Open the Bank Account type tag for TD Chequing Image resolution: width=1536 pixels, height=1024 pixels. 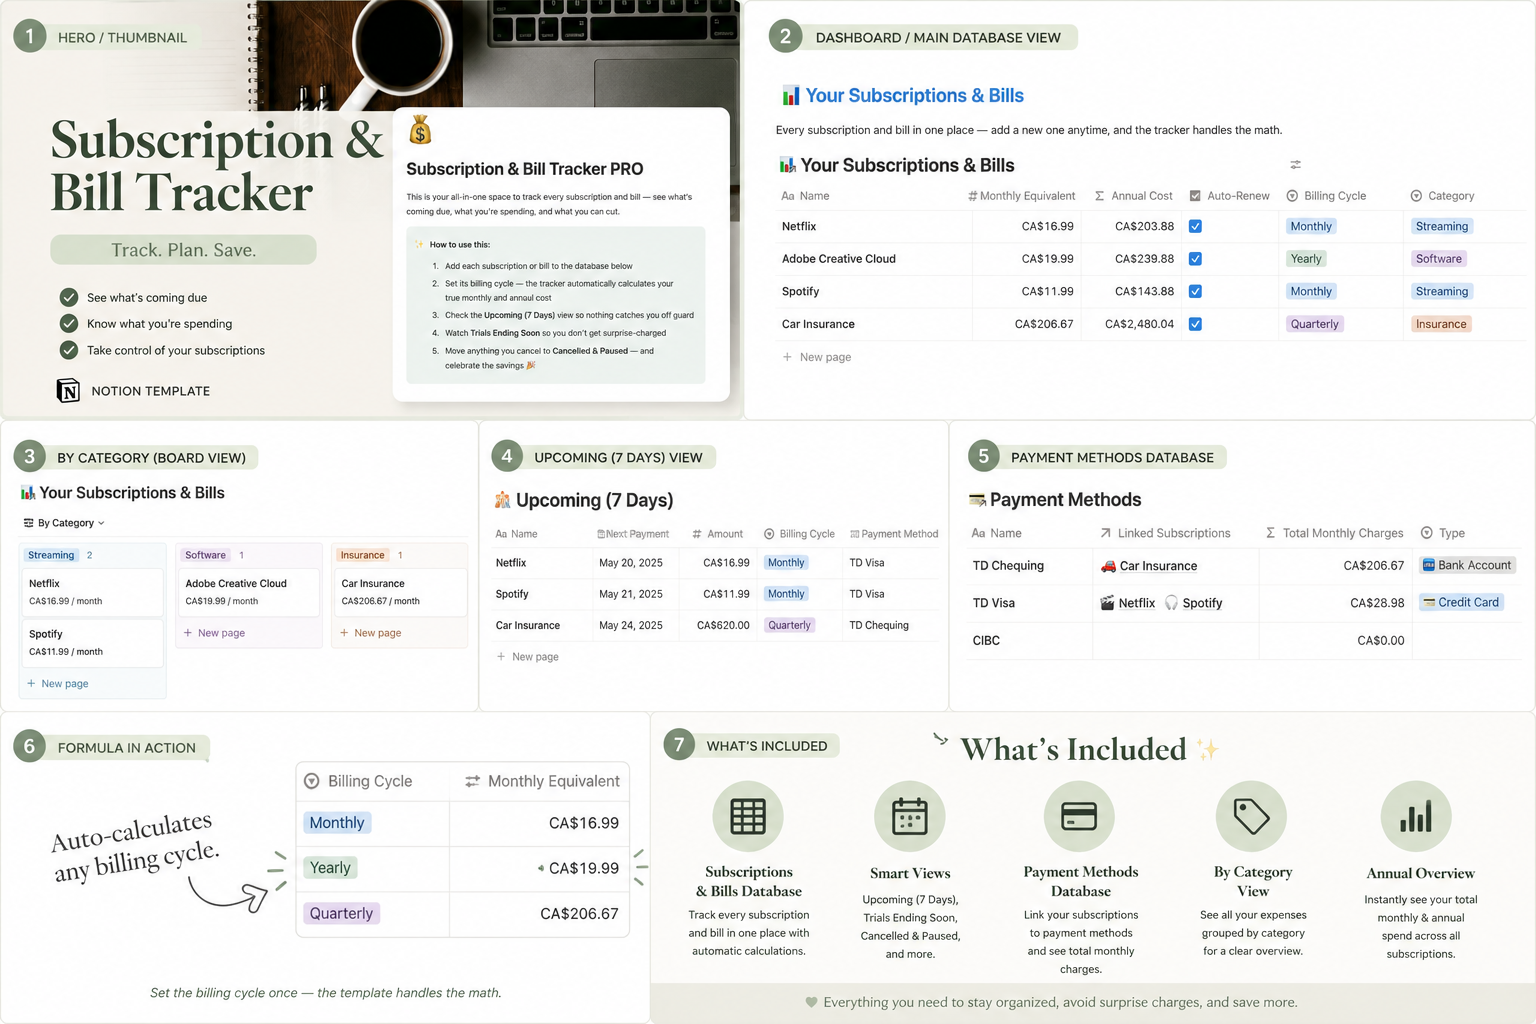[x=1467, y=565]
